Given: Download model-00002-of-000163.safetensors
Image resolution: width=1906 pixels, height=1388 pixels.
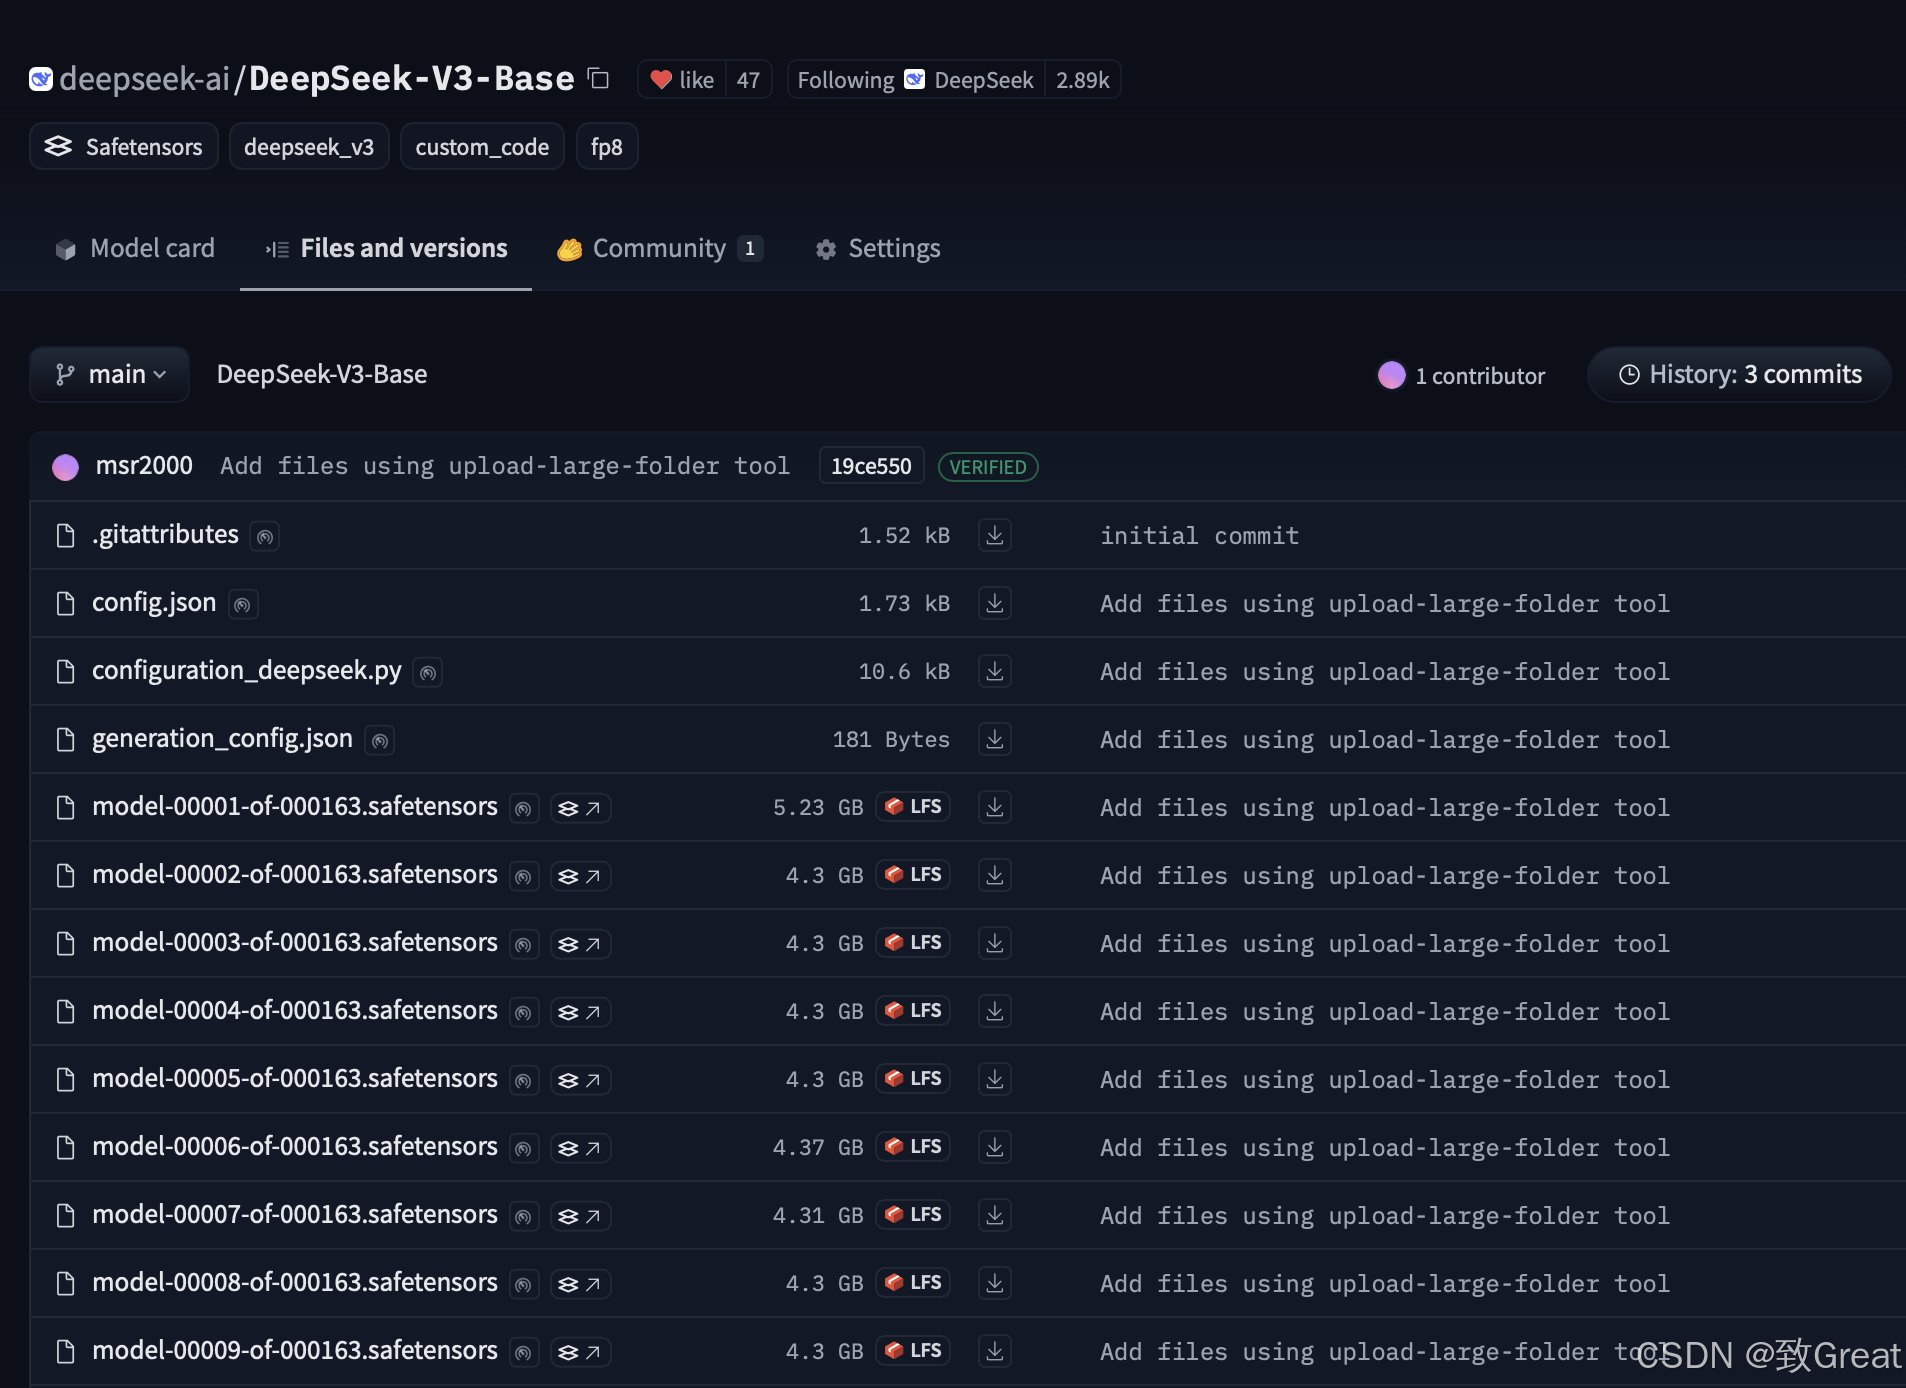Looking at the screenshot, I should (995, 875).
